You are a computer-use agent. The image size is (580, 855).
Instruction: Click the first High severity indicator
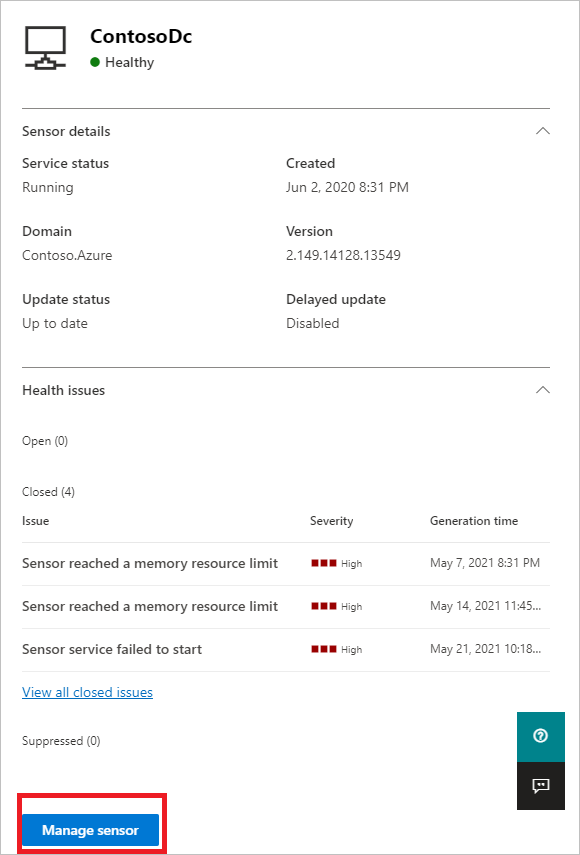pyautogui.click(x=336, y=564)
